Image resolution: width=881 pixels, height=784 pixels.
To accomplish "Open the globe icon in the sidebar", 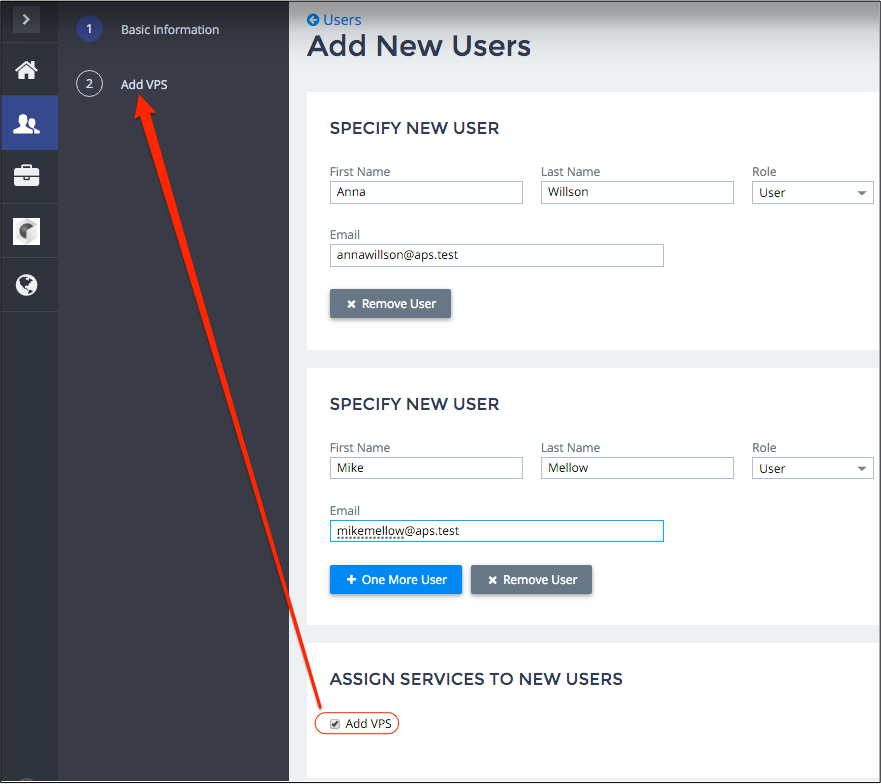I will (27, 285).
